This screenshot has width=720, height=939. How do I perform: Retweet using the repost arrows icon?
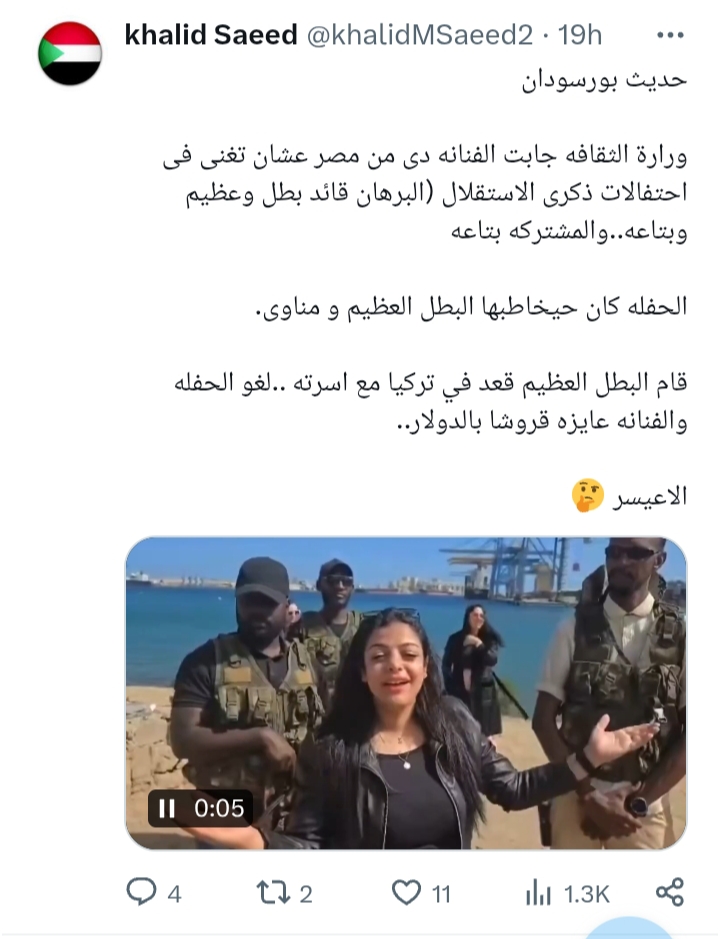pos(274,893)
